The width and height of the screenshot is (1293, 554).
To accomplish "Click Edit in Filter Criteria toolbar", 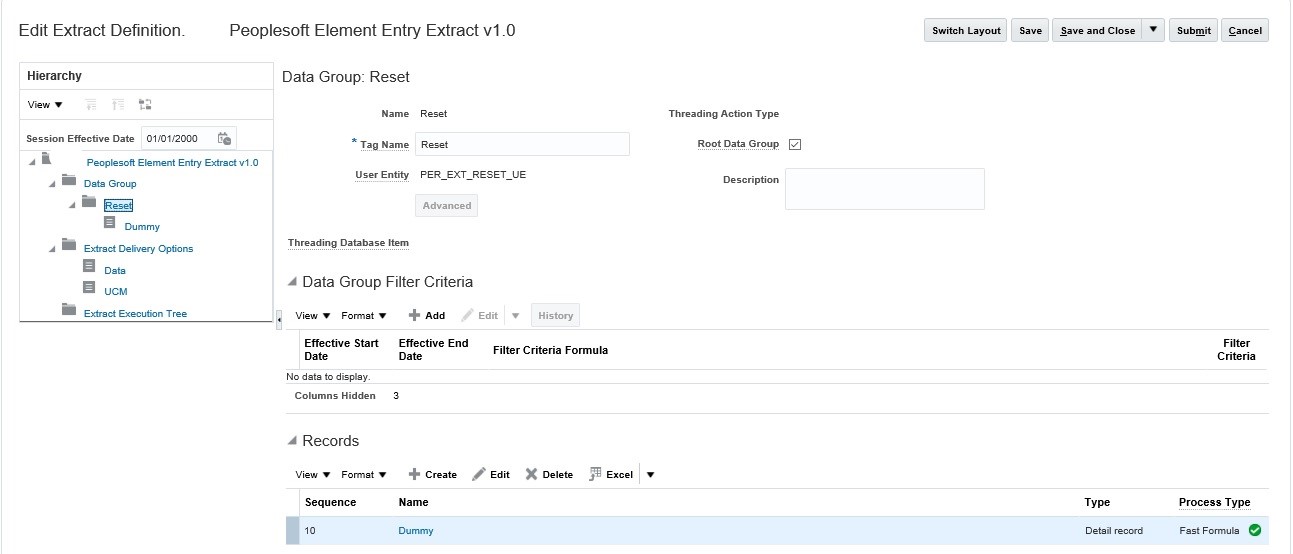I will click(479, 316).
